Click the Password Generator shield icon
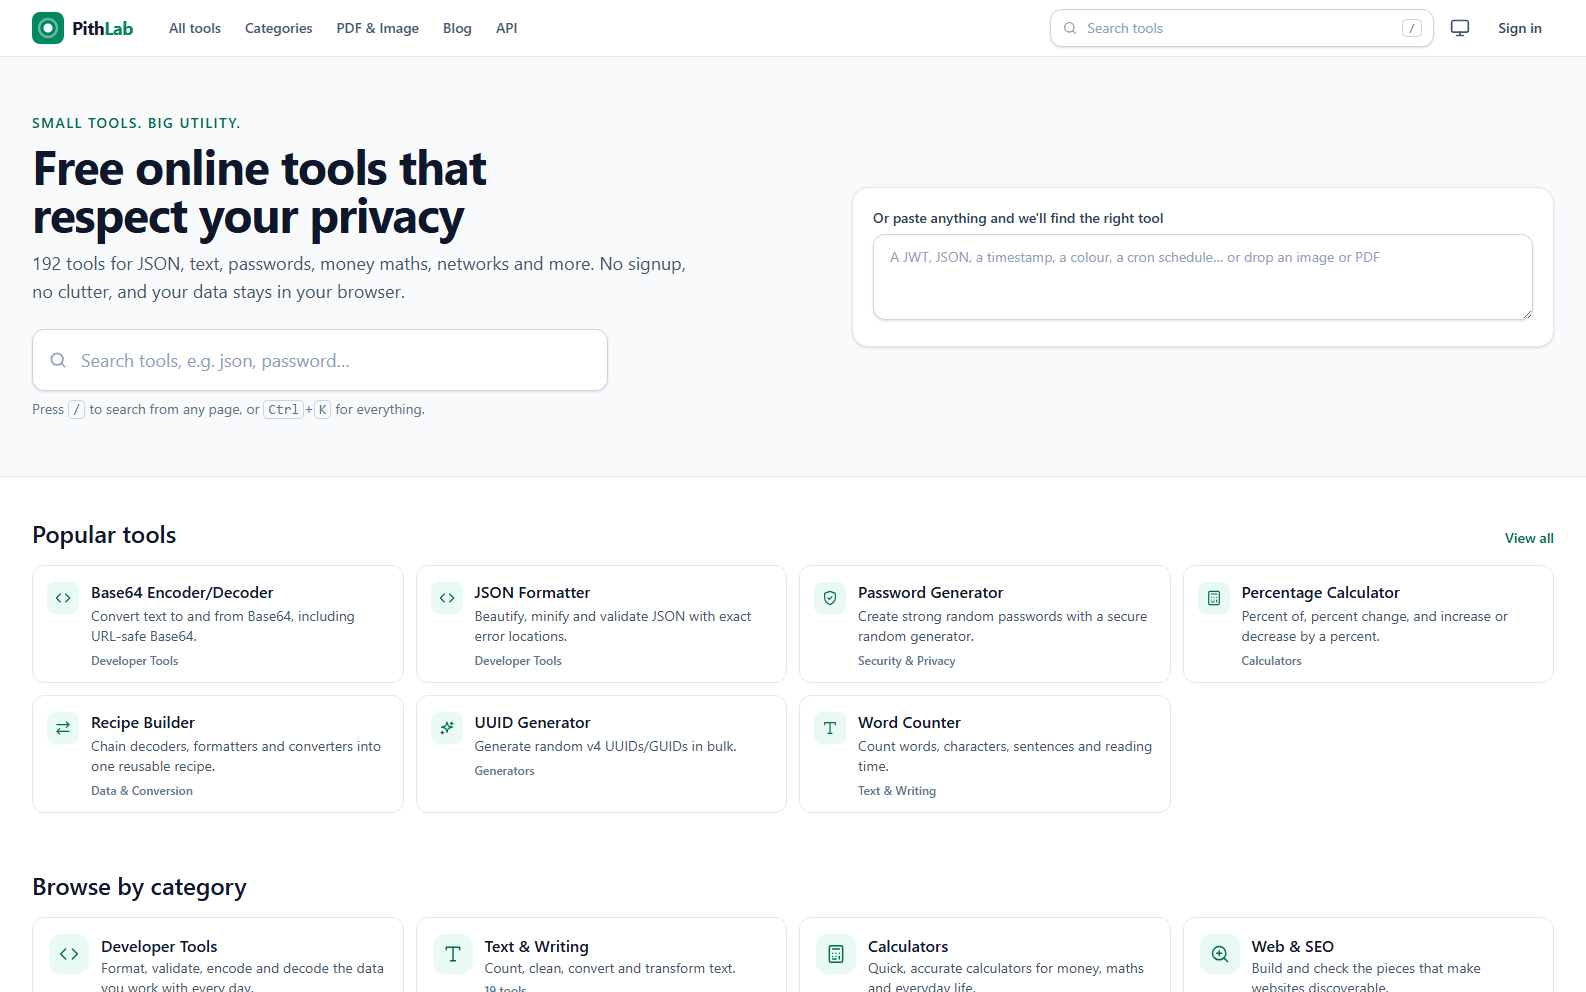The width and height of the screenshot is (1586, 992). pos(830,598)
